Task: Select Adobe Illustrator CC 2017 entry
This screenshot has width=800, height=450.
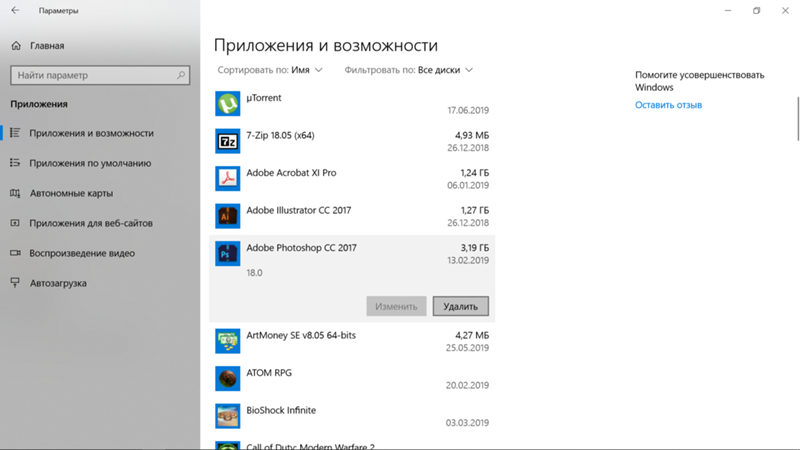Action: 298,210
